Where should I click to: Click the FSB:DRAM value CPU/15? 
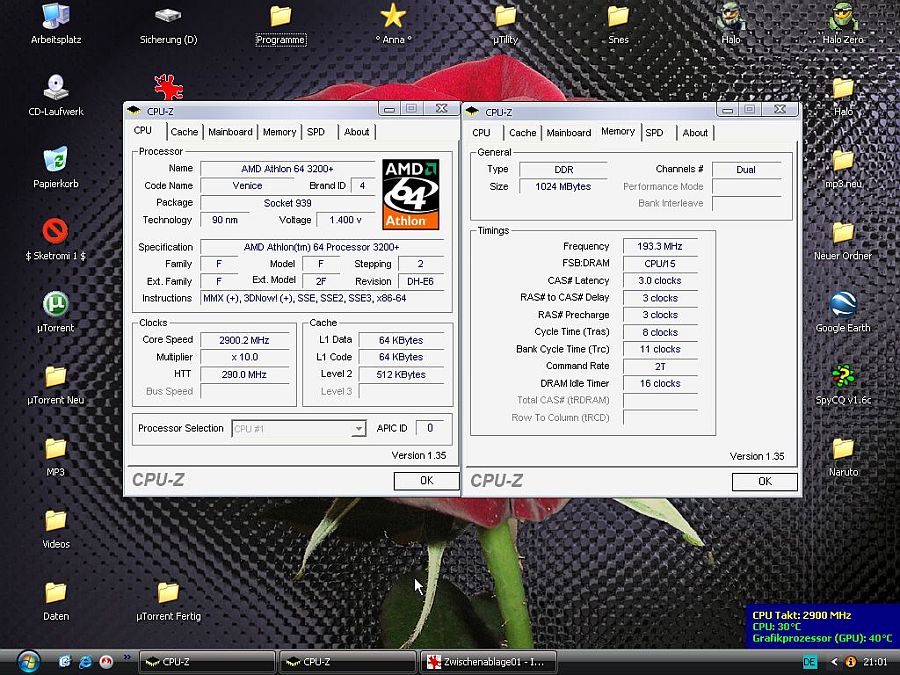pyautogui.click(x=660, y=263)
